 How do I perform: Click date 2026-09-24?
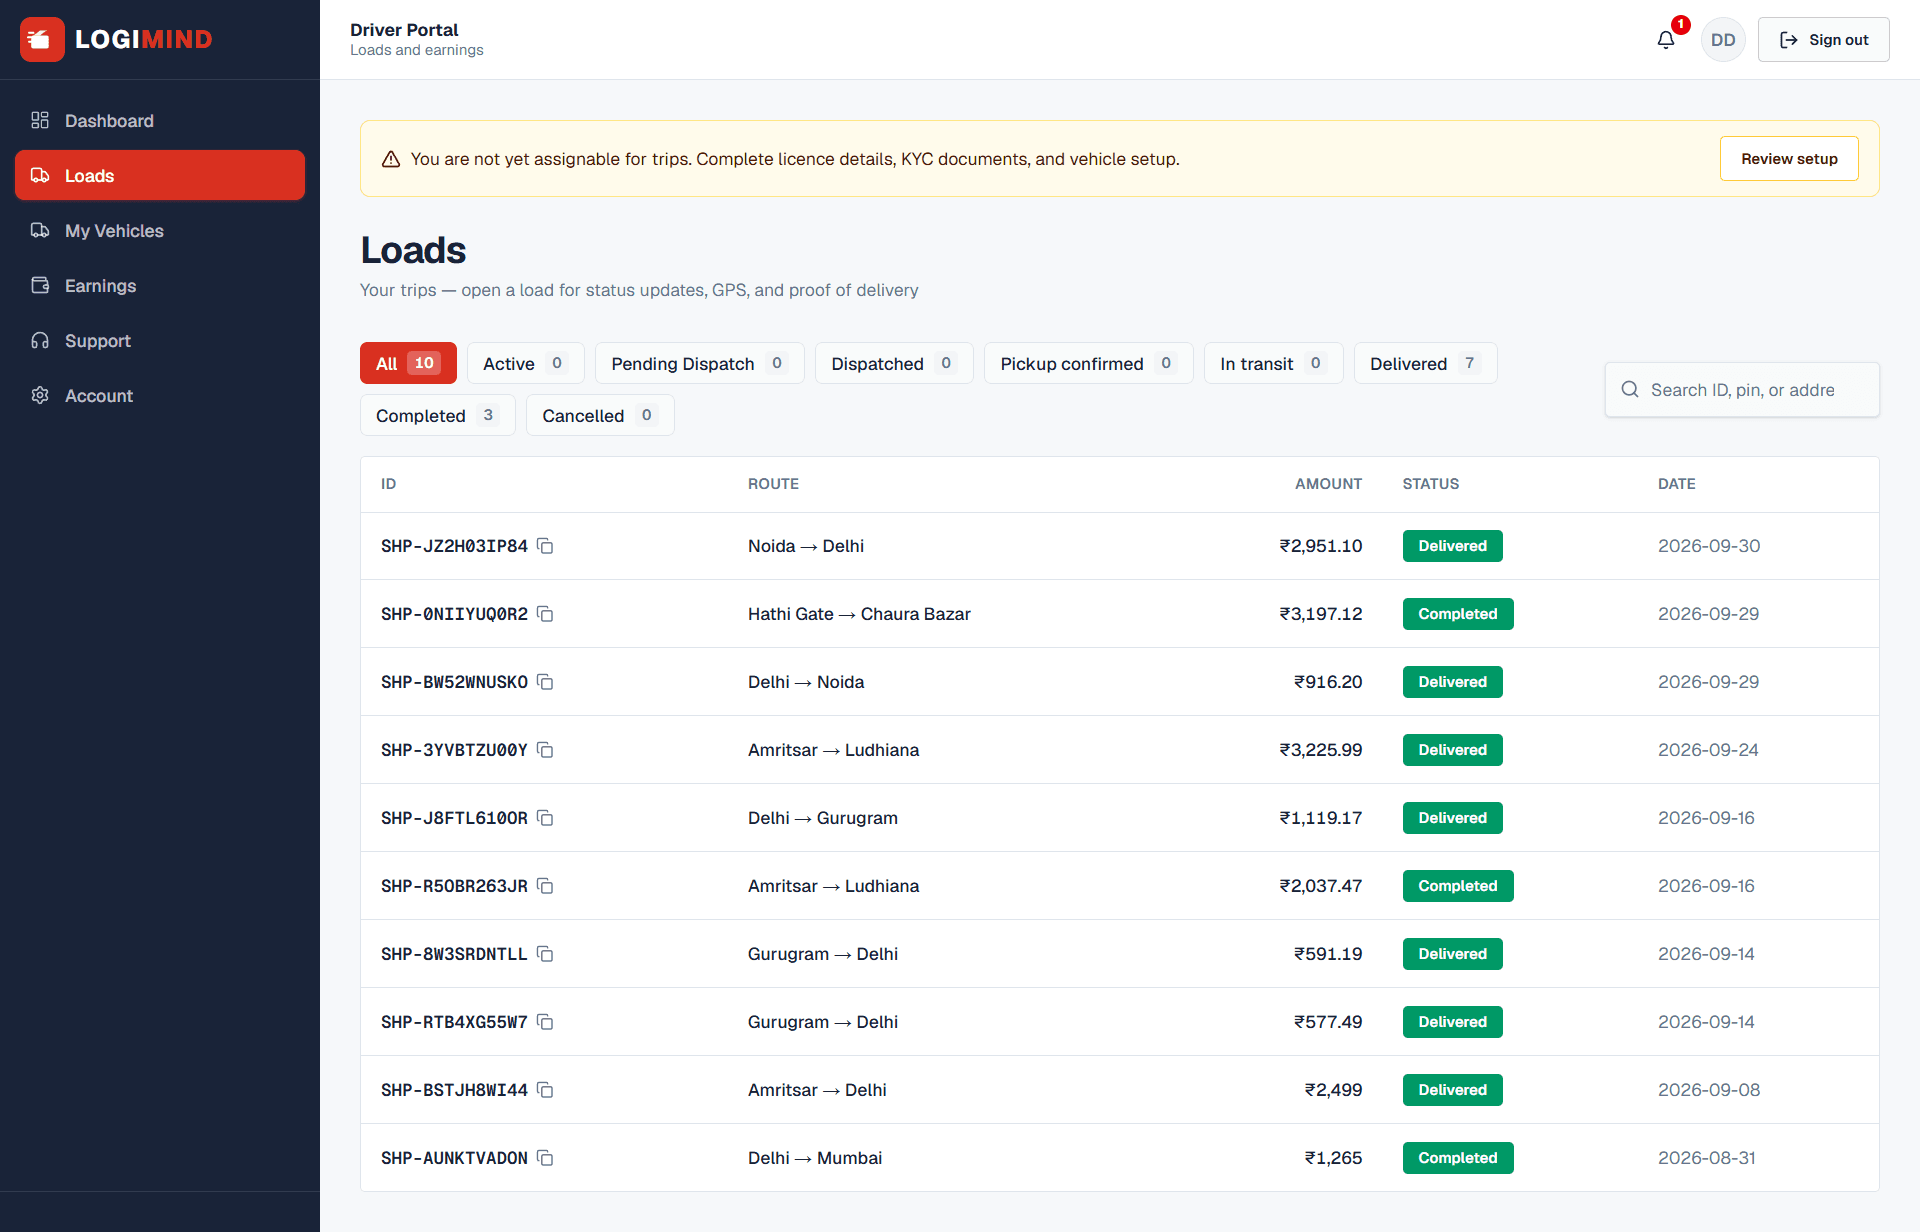[1708, 750]
